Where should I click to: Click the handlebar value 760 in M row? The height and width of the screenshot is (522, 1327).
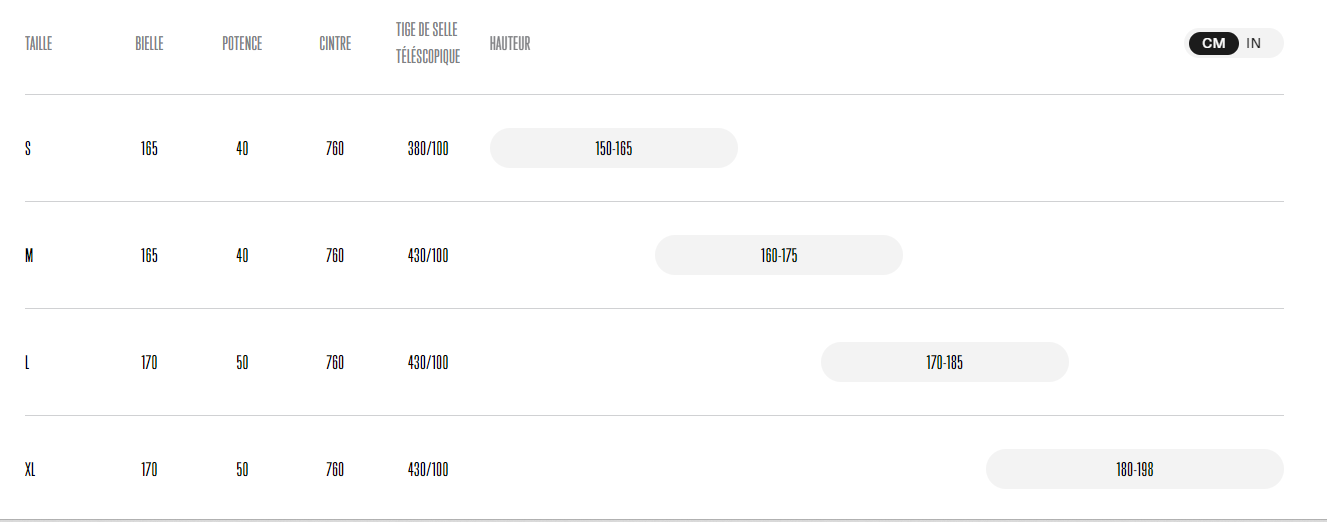coord(335,255)
